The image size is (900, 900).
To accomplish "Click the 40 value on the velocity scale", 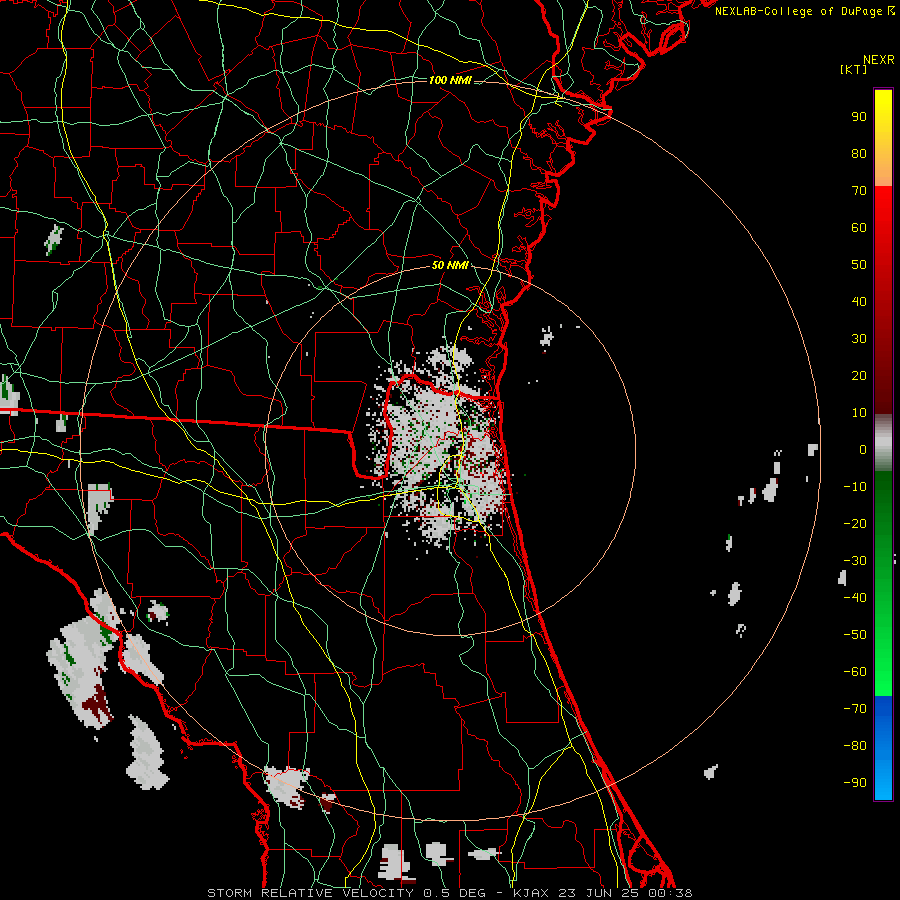I will pyautogui.click(x=859, y=302).
